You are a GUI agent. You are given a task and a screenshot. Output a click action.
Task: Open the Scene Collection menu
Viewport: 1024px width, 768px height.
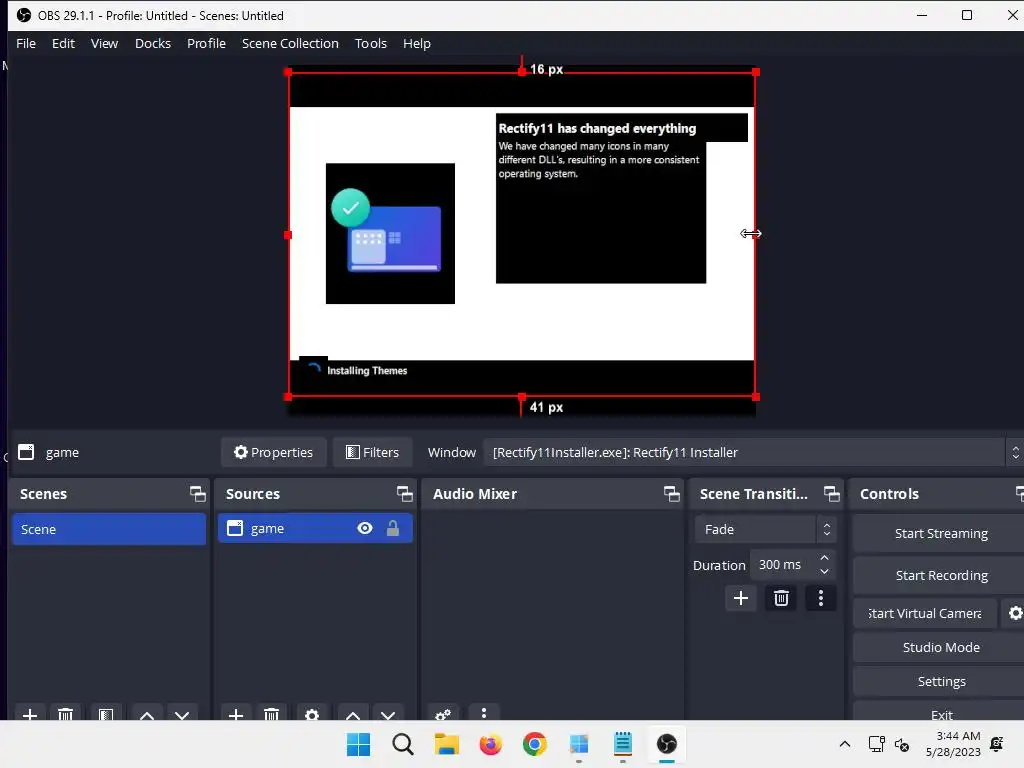[x=290, y=44]
